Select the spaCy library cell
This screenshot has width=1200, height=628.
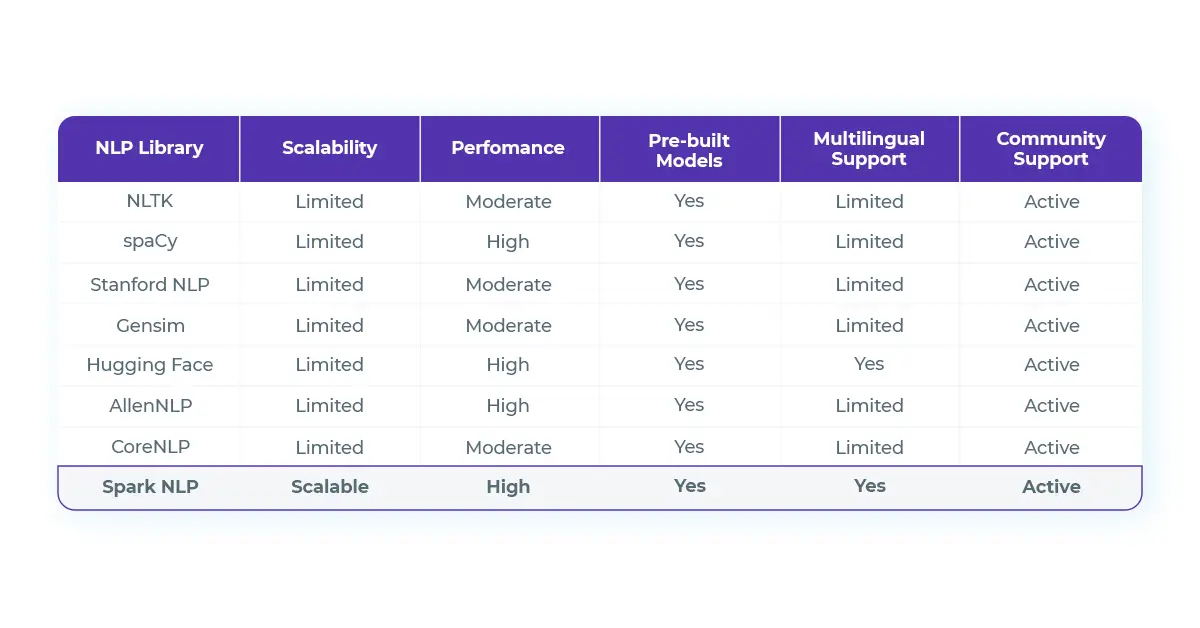tap(149, 242)
